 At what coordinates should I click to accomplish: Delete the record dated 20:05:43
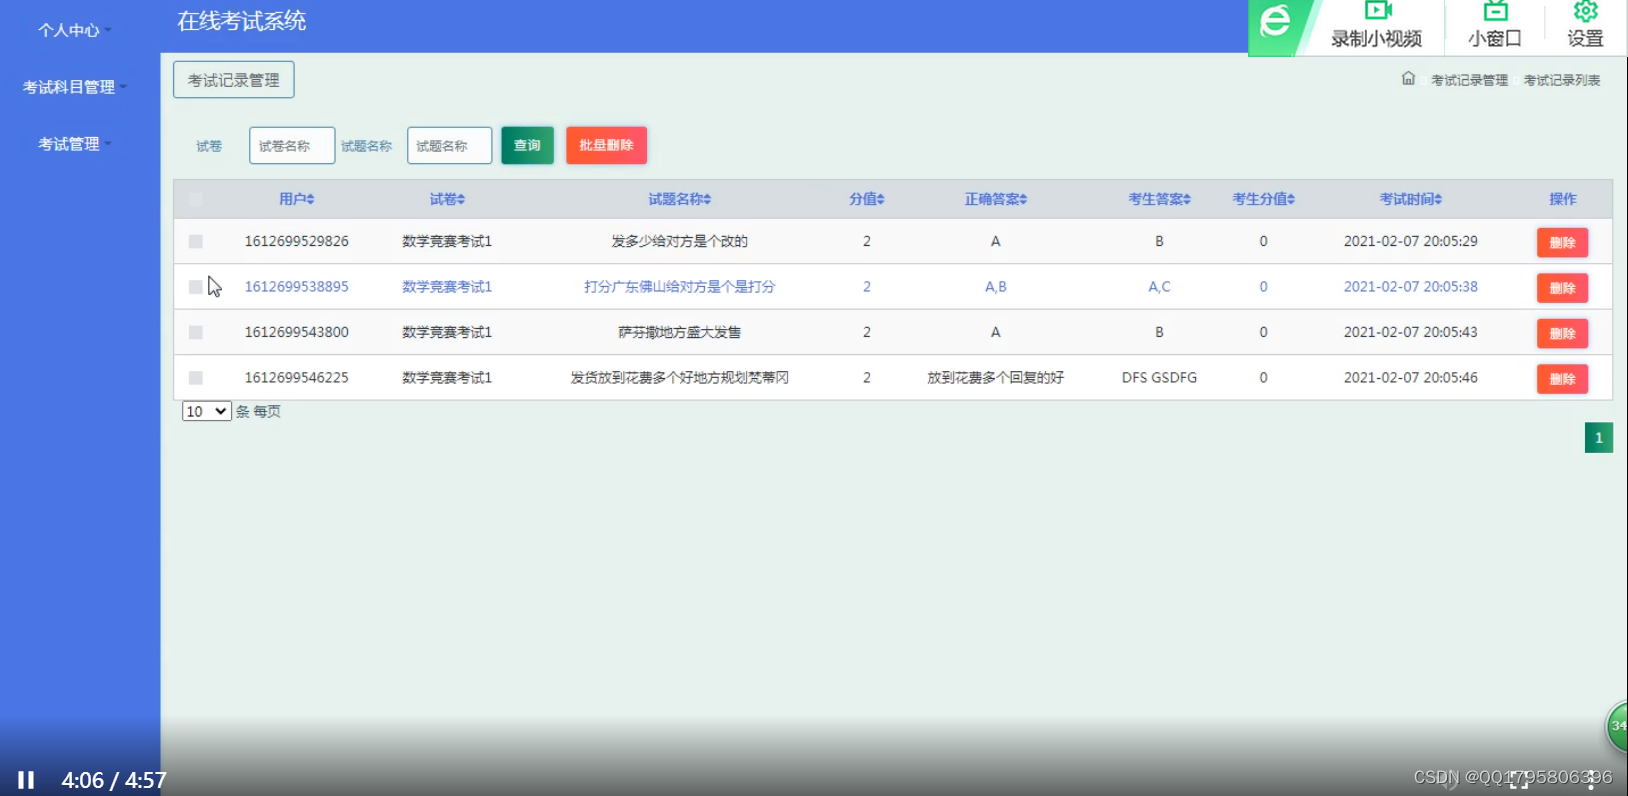tap(1562, 334)
